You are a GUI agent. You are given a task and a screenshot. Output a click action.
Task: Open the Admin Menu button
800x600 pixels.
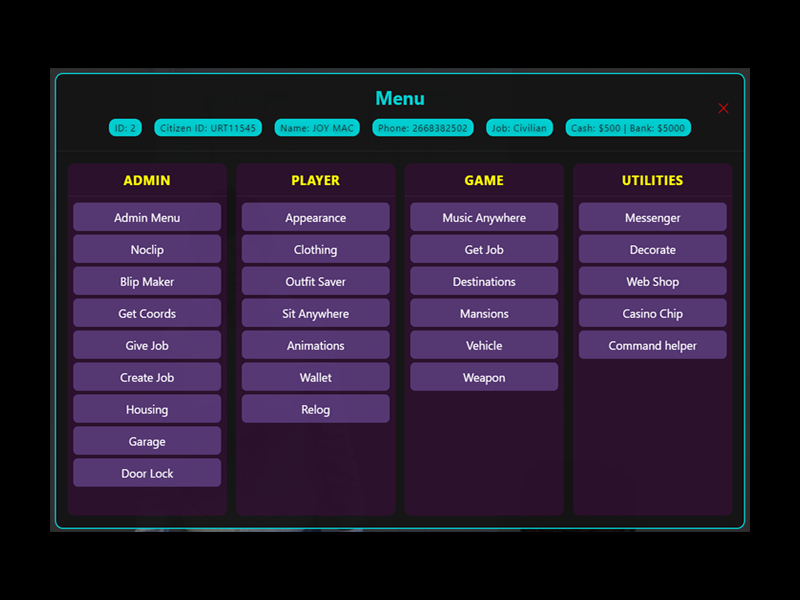(x=147, y=218)
